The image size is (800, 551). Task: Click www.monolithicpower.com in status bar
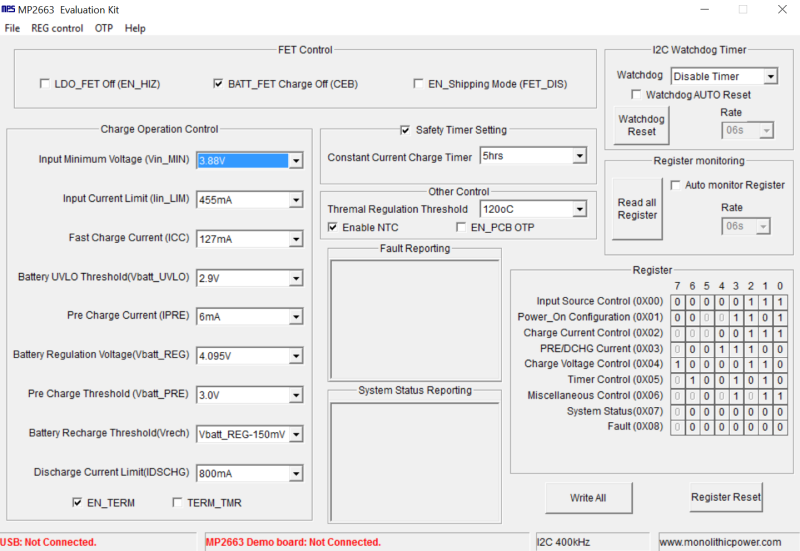720,542
